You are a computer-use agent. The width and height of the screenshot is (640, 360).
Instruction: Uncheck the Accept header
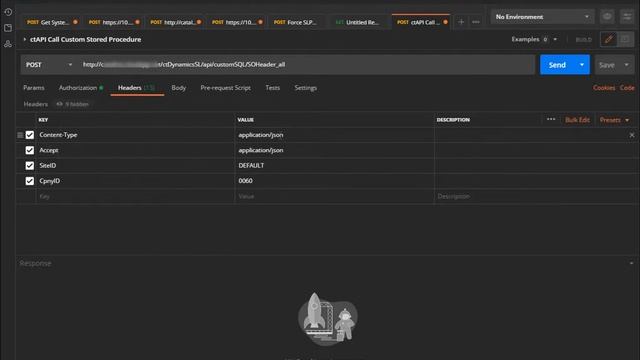[x=30, y=150]
